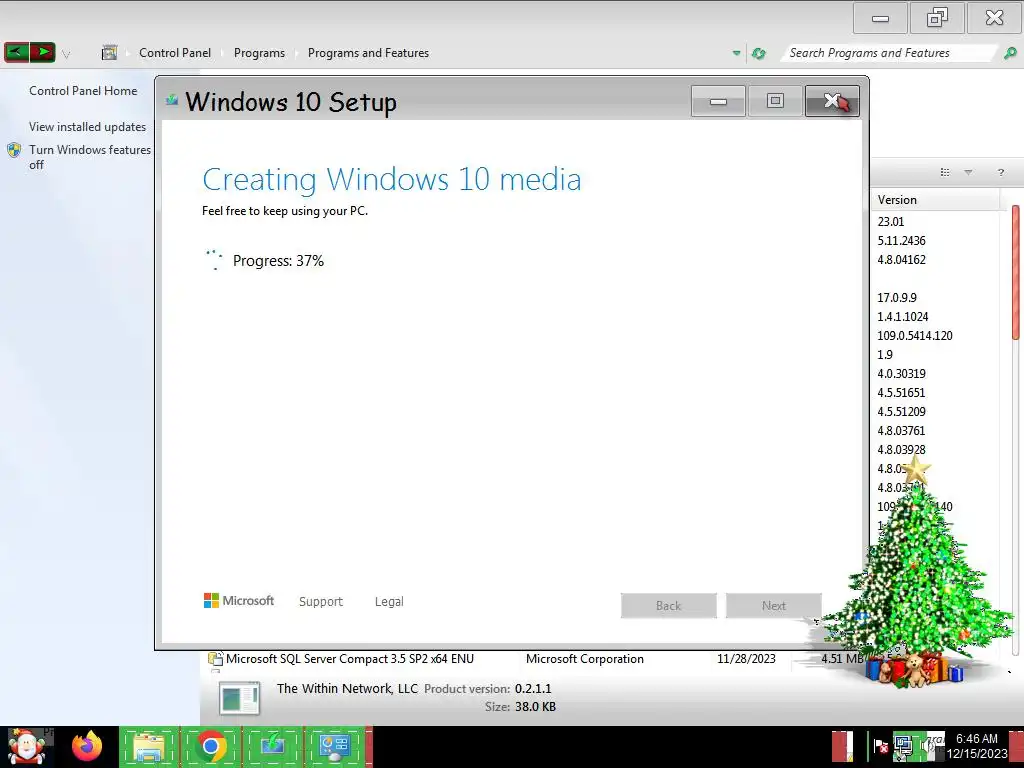
Task: Select Microsoft SQL Server Compact 3.5 SP2 row
Action: [x=536, y=659]
